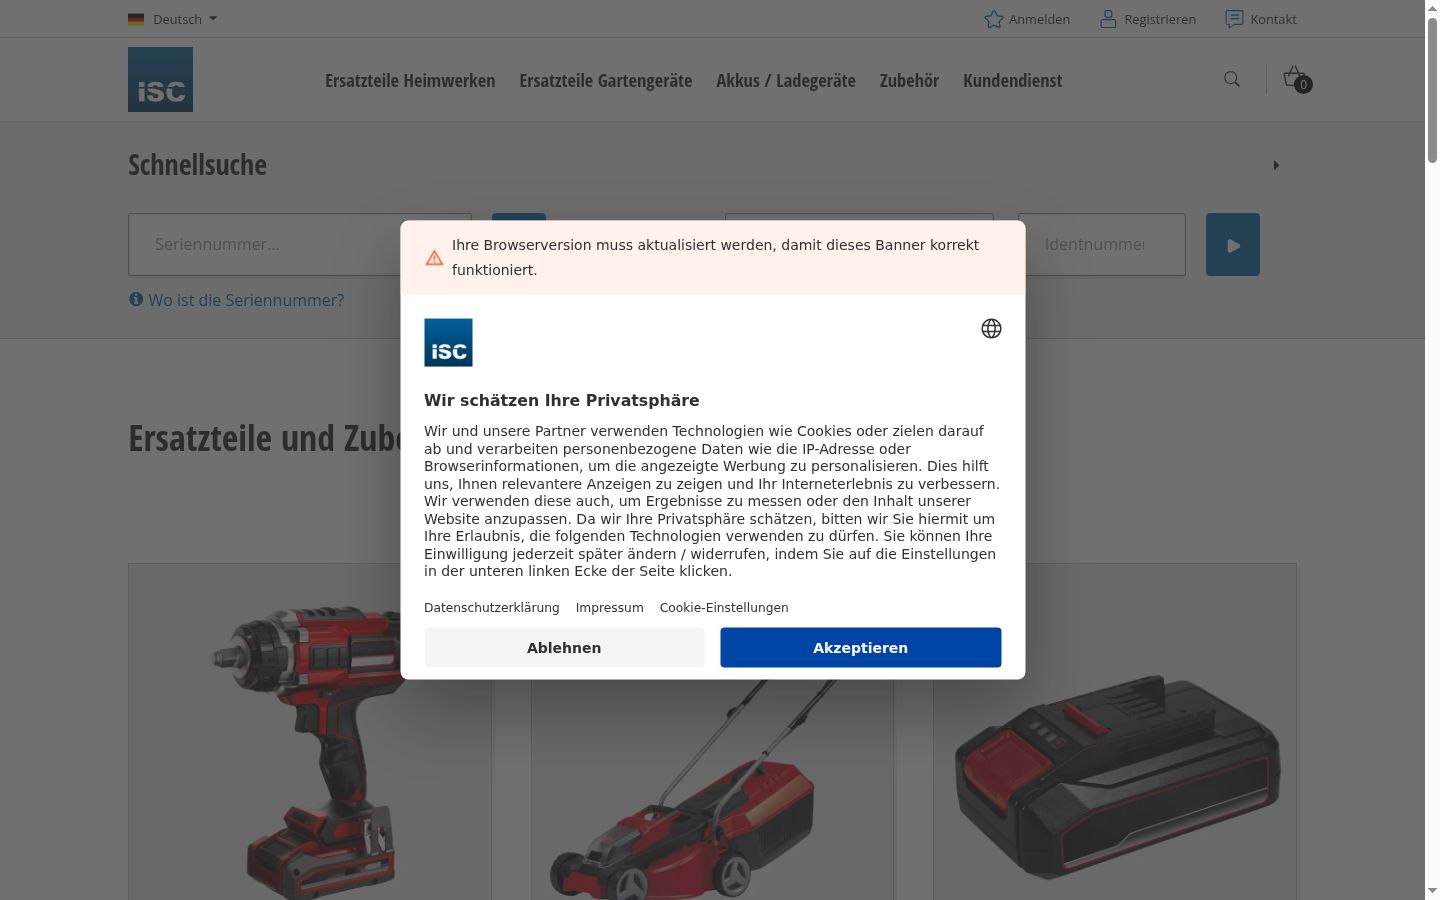Screen dimensions: 1440x900
Task: Click the Kontakt chat bubble icon
Action: click(x=1234, y=19)
